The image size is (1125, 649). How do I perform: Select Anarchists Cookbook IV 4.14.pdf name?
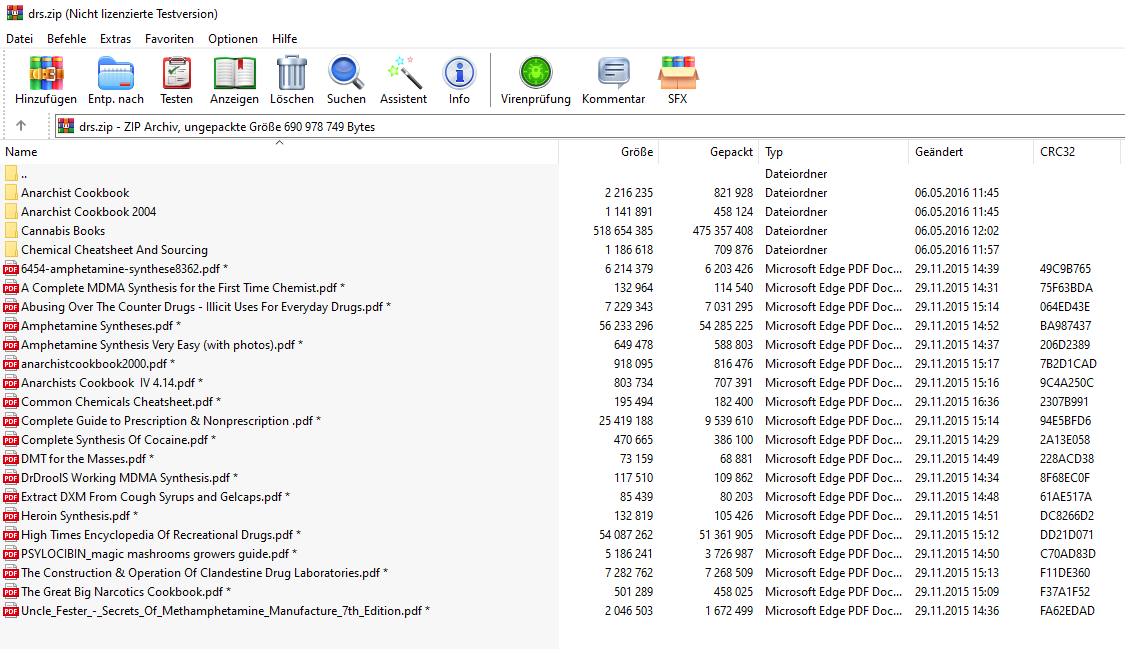tap(112, 383)
